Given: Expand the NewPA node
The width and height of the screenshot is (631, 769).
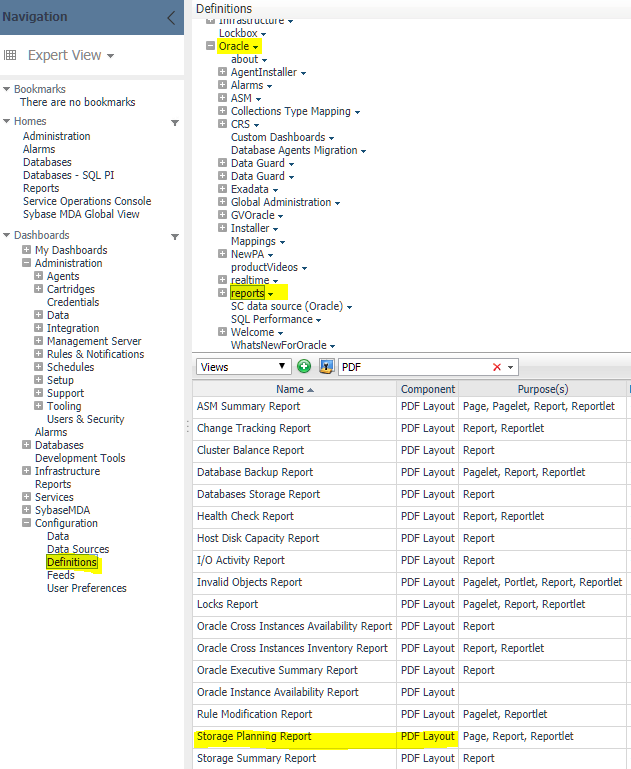Looking at the screenshot, I should pos(222,254).
